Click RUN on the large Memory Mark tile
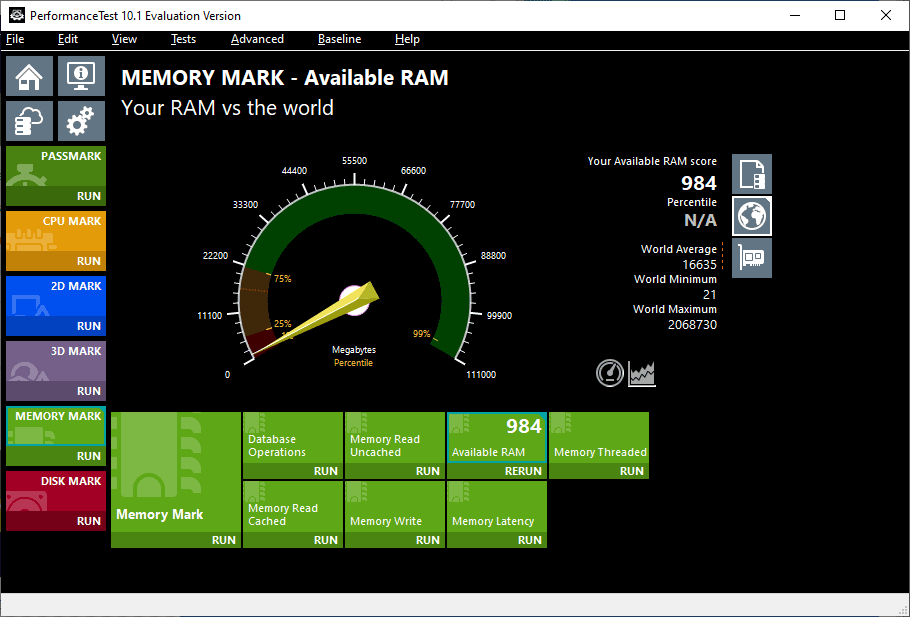This screenshot has height=617, width=910. 223,540
